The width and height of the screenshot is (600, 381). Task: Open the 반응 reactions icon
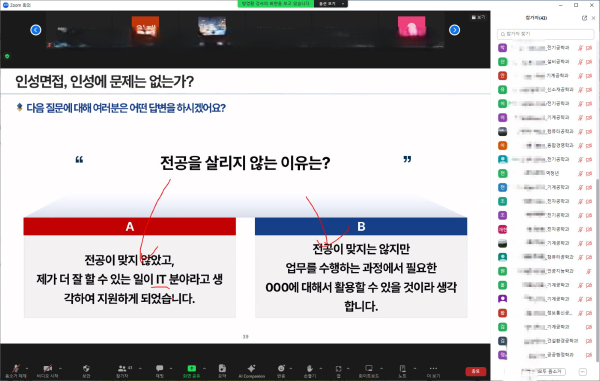tap(281, 368)
